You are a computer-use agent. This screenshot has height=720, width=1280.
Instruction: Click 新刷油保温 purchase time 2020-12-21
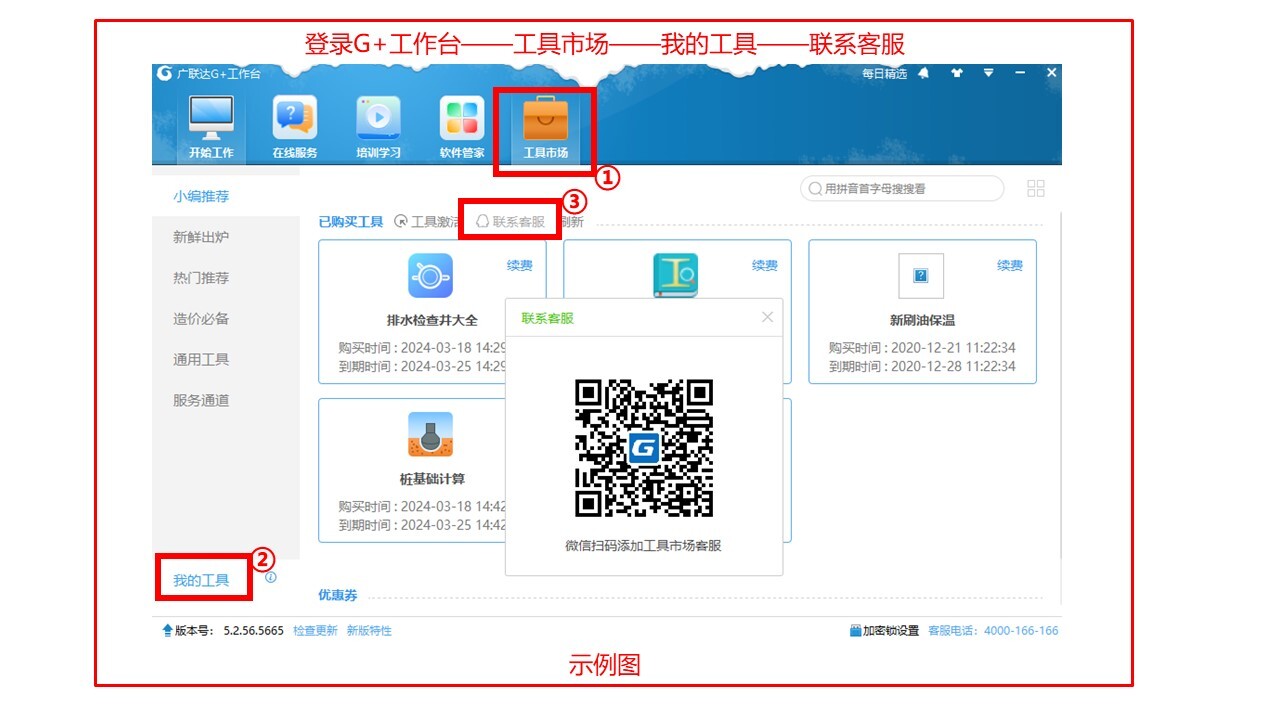pos(922,348)
